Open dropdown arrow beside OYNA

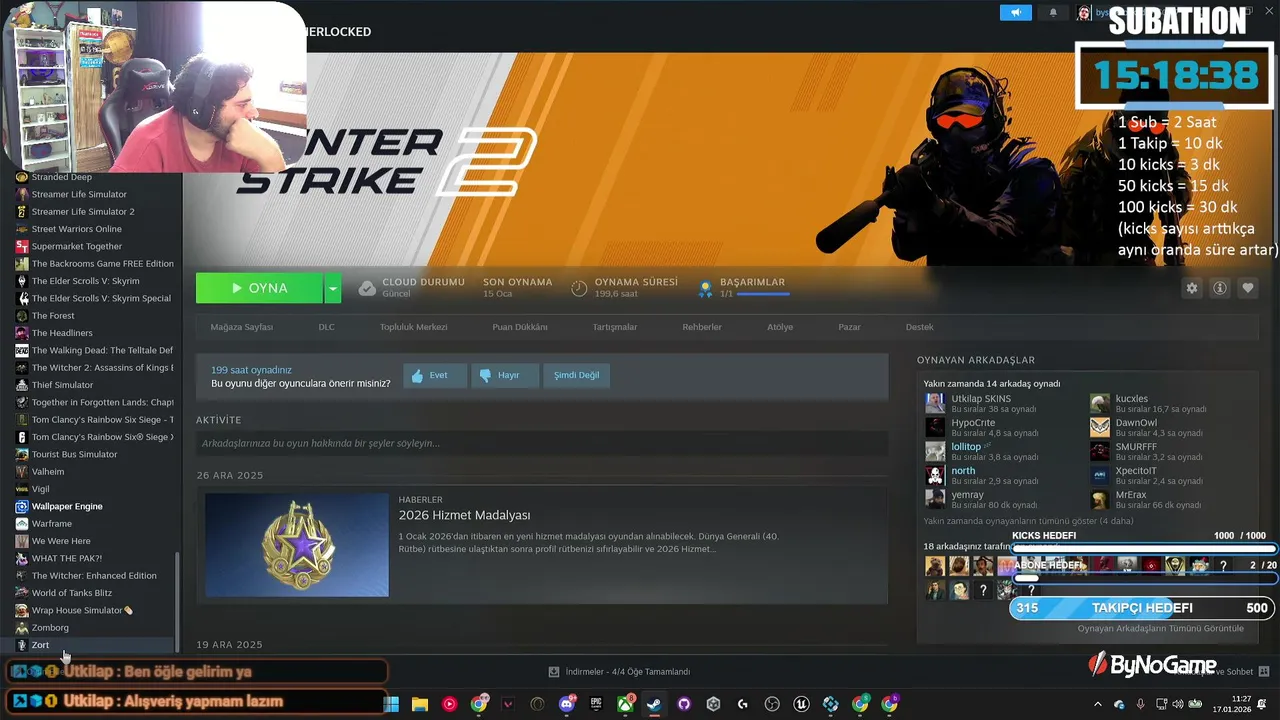333,288
